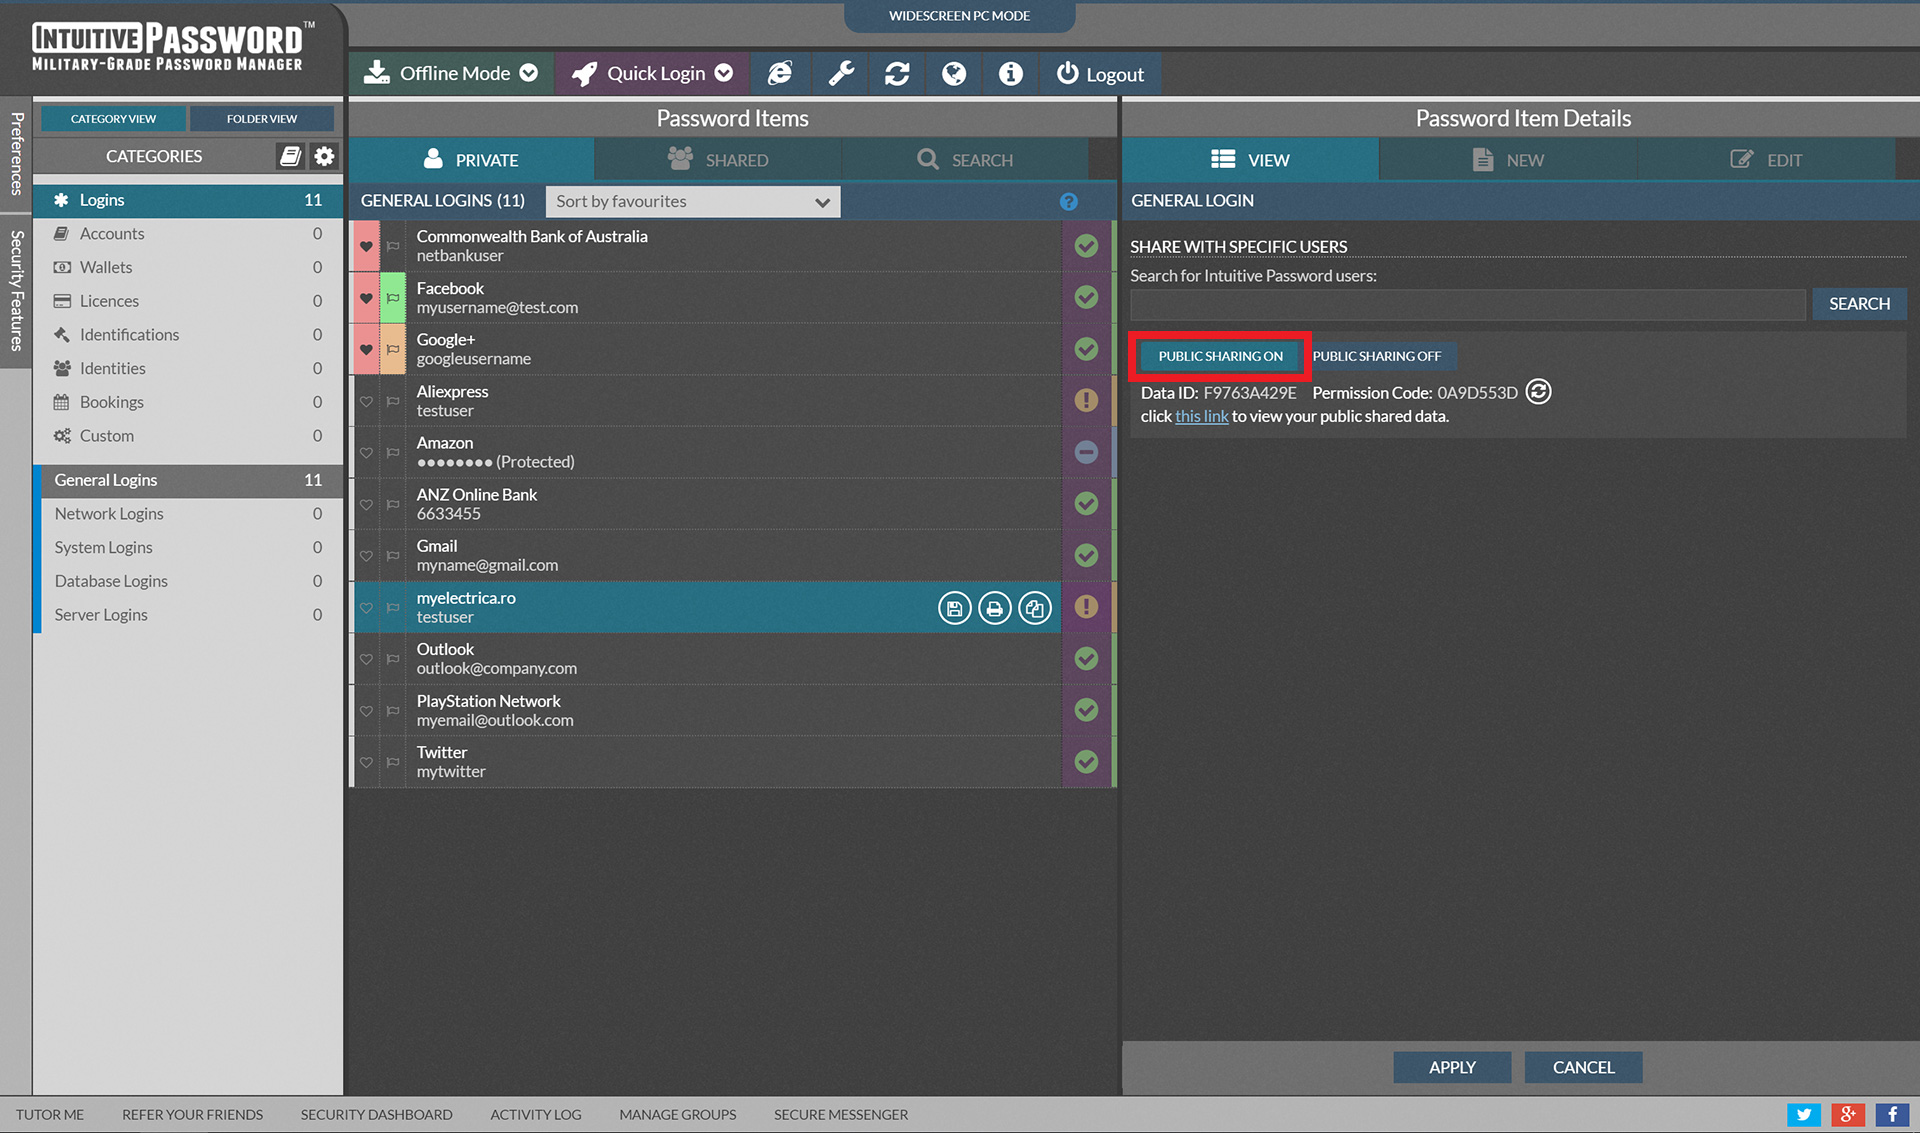Click the print icon on myelectrica.ro row
This screenshot has height=1133, width=1920.
994,608
